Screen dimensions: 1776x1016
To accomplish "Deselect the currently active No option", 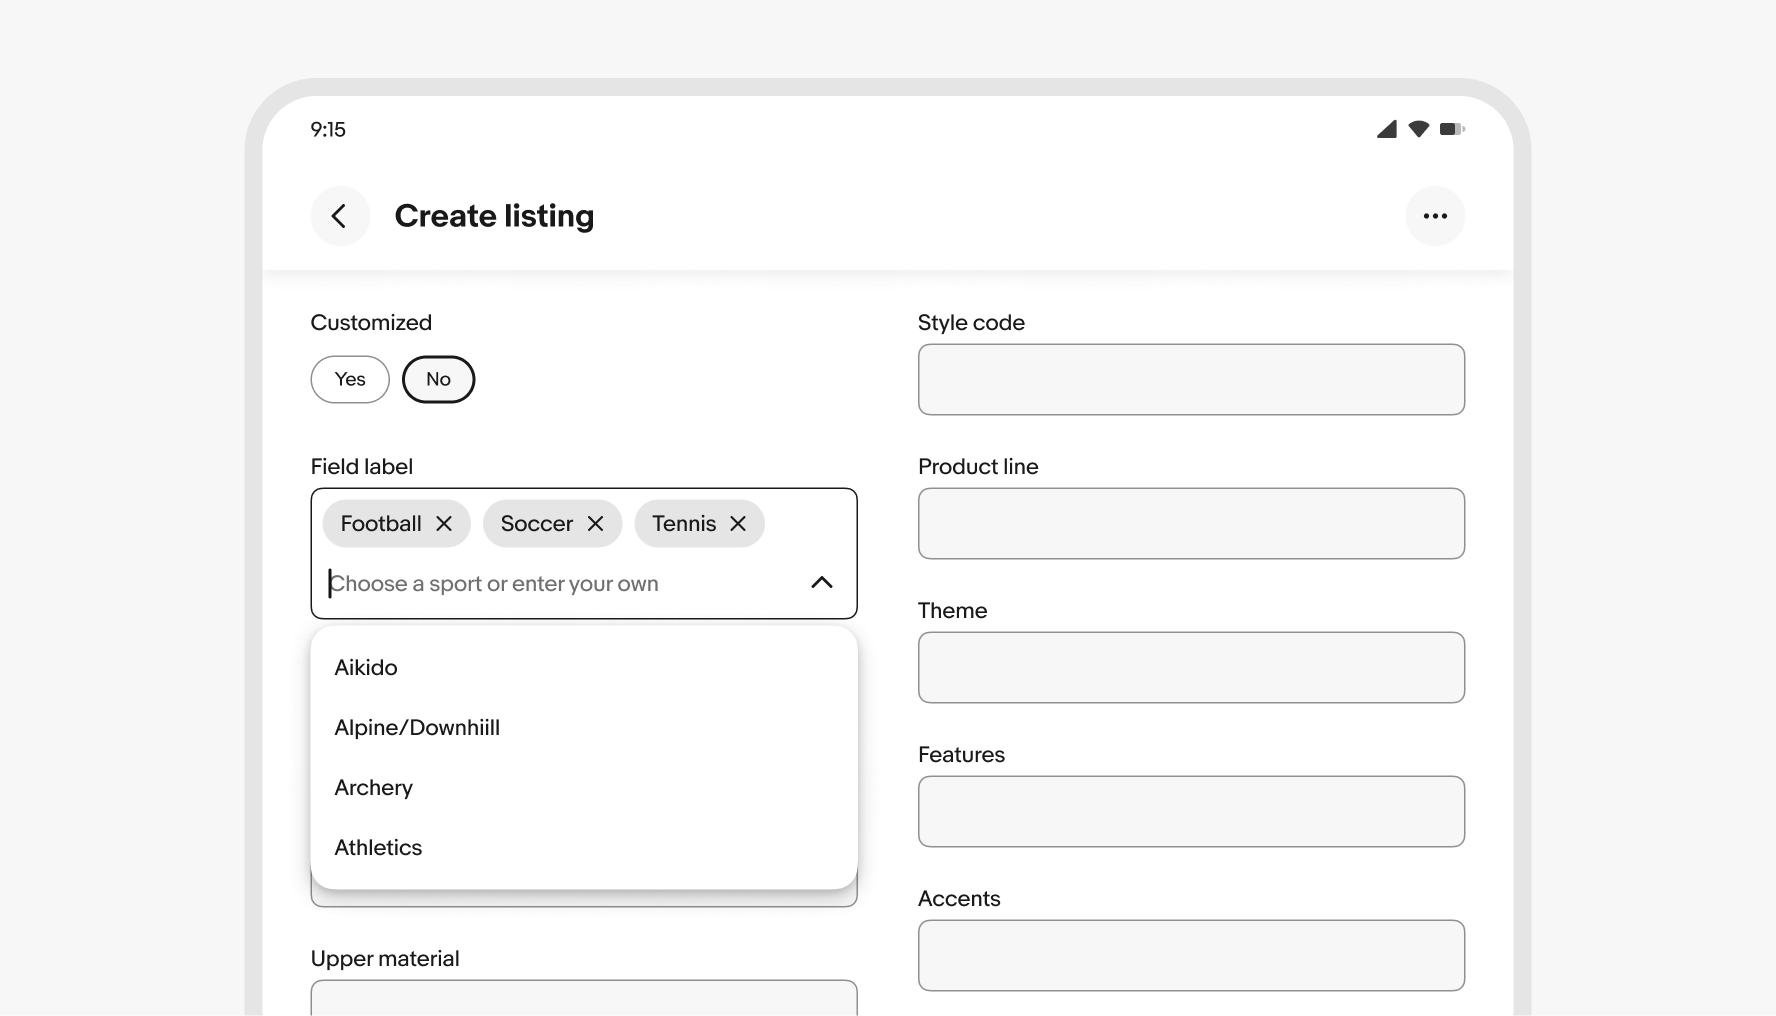I will click(438, 379).
